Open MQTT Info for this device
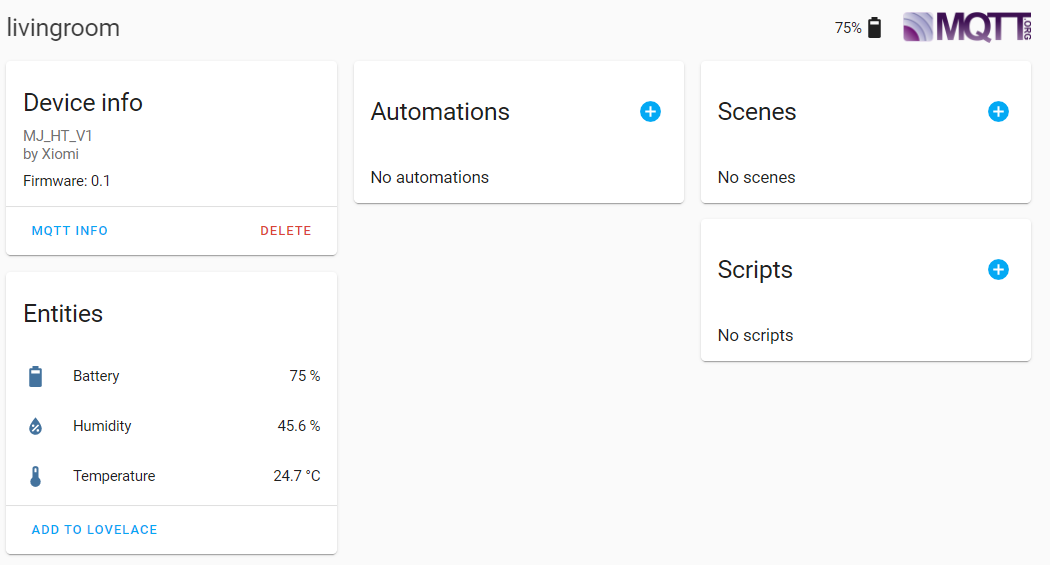This screenshot has width=1050, height=565. click(x=70, y=231)
